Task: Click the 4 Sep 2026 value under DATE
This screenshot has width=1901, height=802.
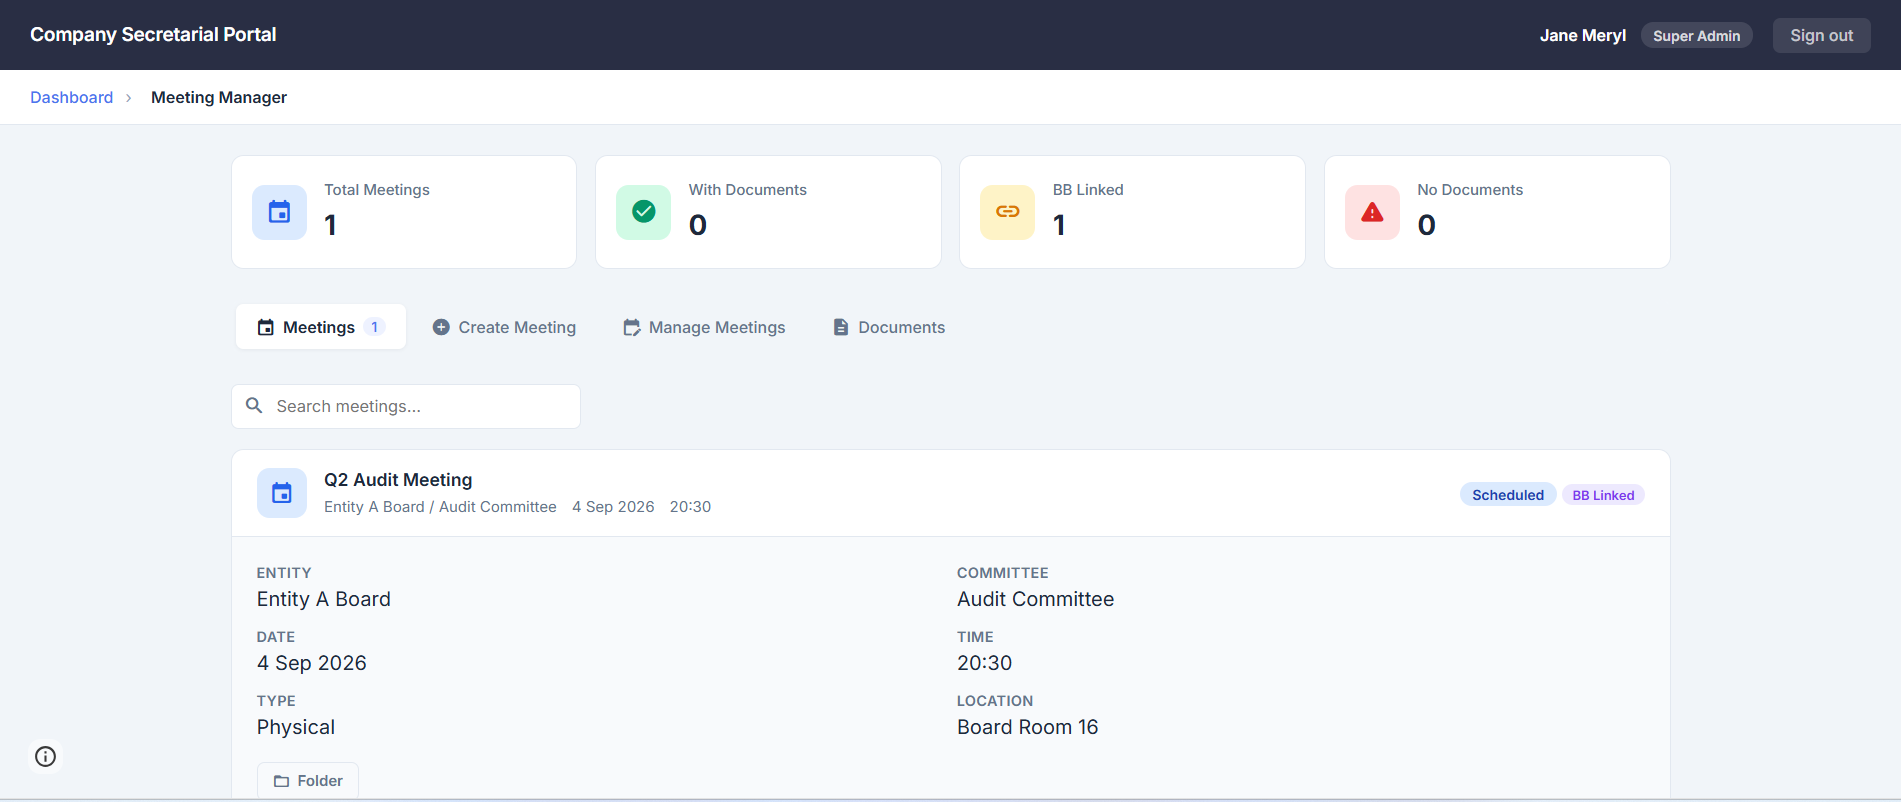Action: pos(312,663)
